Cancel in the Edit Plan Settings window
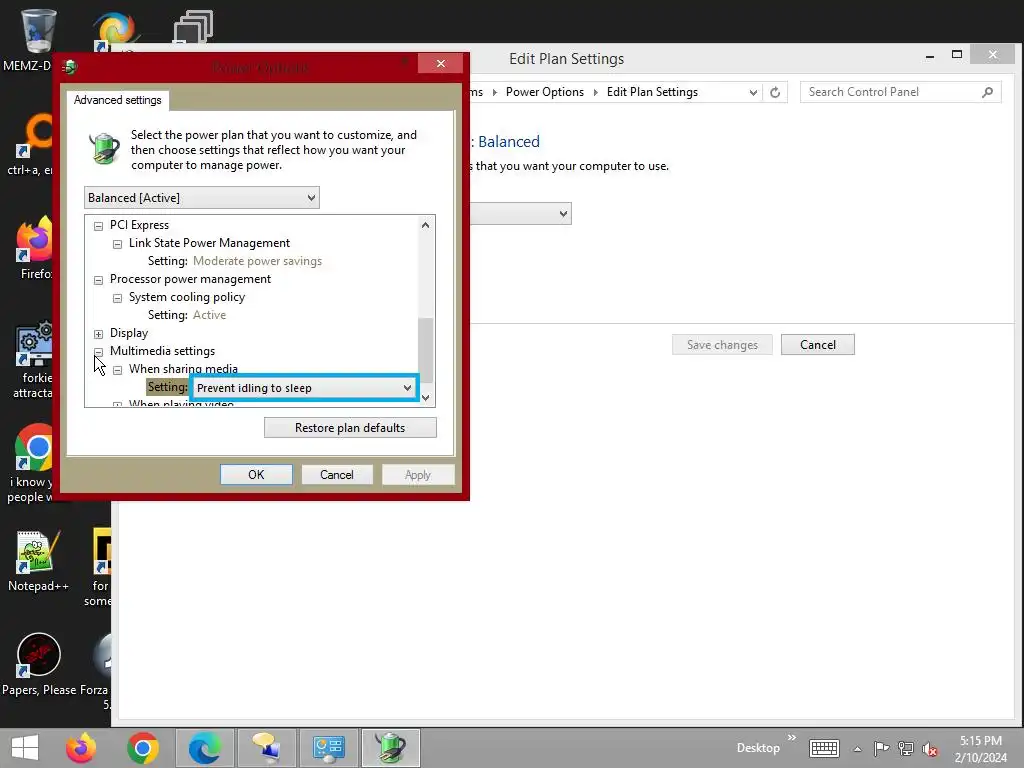 click(818, 345)
